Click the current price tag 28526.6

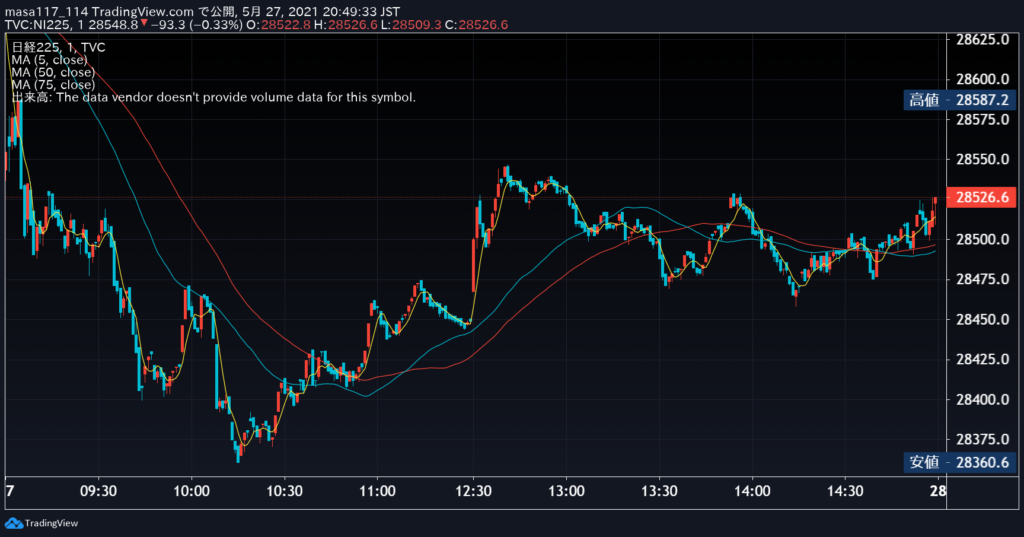tap(982, 197)
